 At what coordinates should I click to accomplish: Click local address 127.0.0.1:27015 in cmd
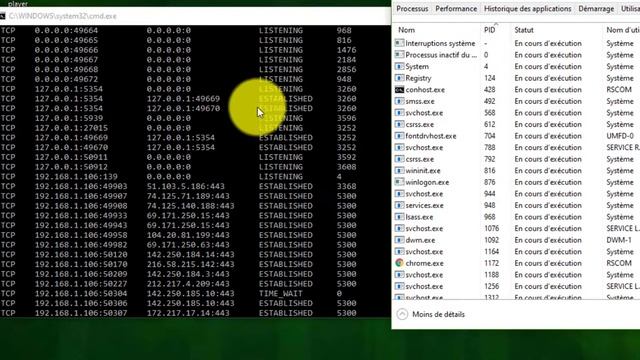coord(71,128)
